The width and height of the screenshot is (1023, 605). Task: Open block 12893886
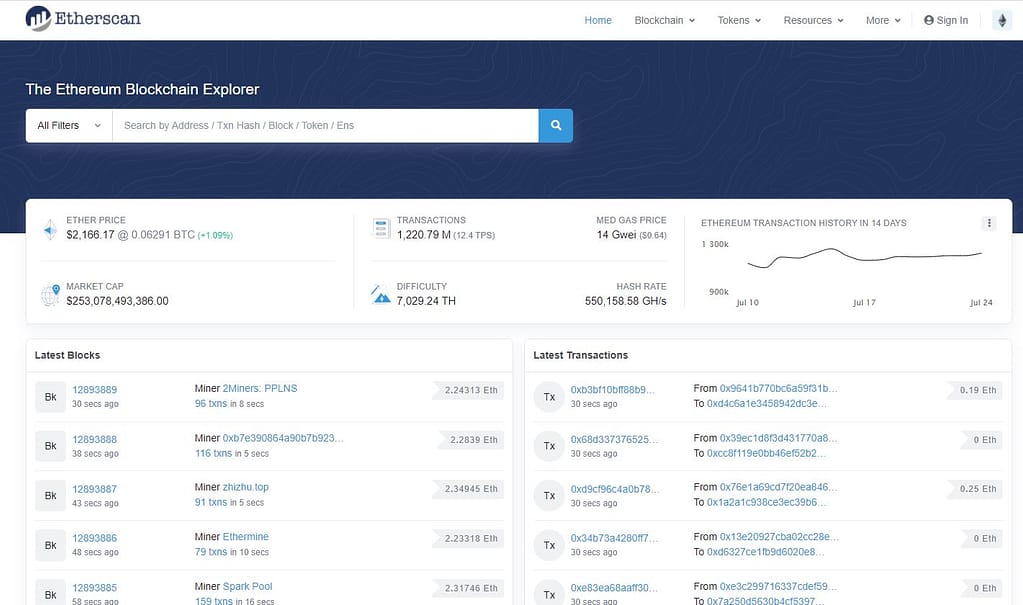pyautogui.click(x=95, y=538)
